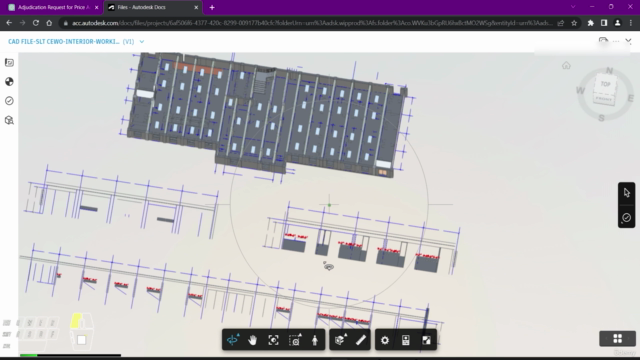Bookmark this page with star icon
Image resolution: width=640 pixels, height=360 pixels.
(574, 23)
